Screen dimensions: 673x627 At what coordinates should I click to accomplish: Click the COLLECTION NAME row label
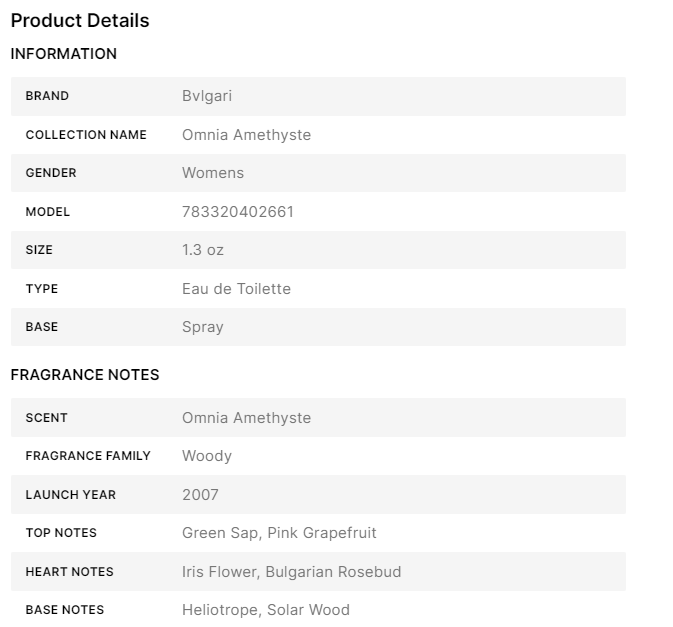coord(86,135)
